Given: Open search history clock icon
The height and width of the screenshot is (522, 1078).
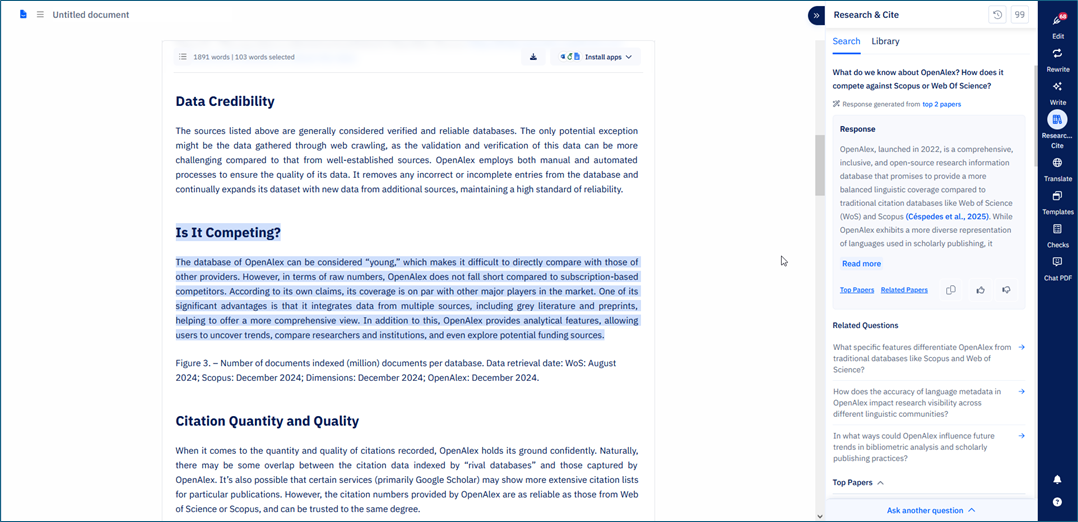Looking at the screenshot, I should (x=997, y=14).
